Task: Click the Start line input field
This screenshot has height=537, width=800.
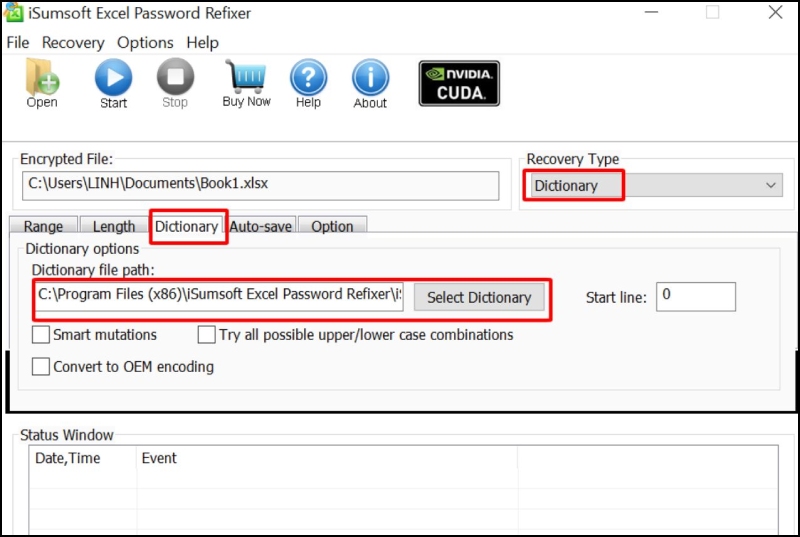Action: tap(697, 296)
